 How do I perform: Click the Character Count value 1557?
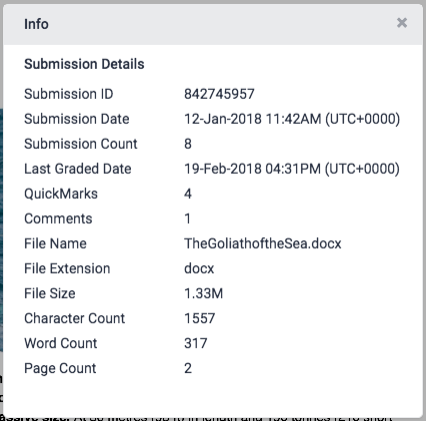[x=199, y=318]
